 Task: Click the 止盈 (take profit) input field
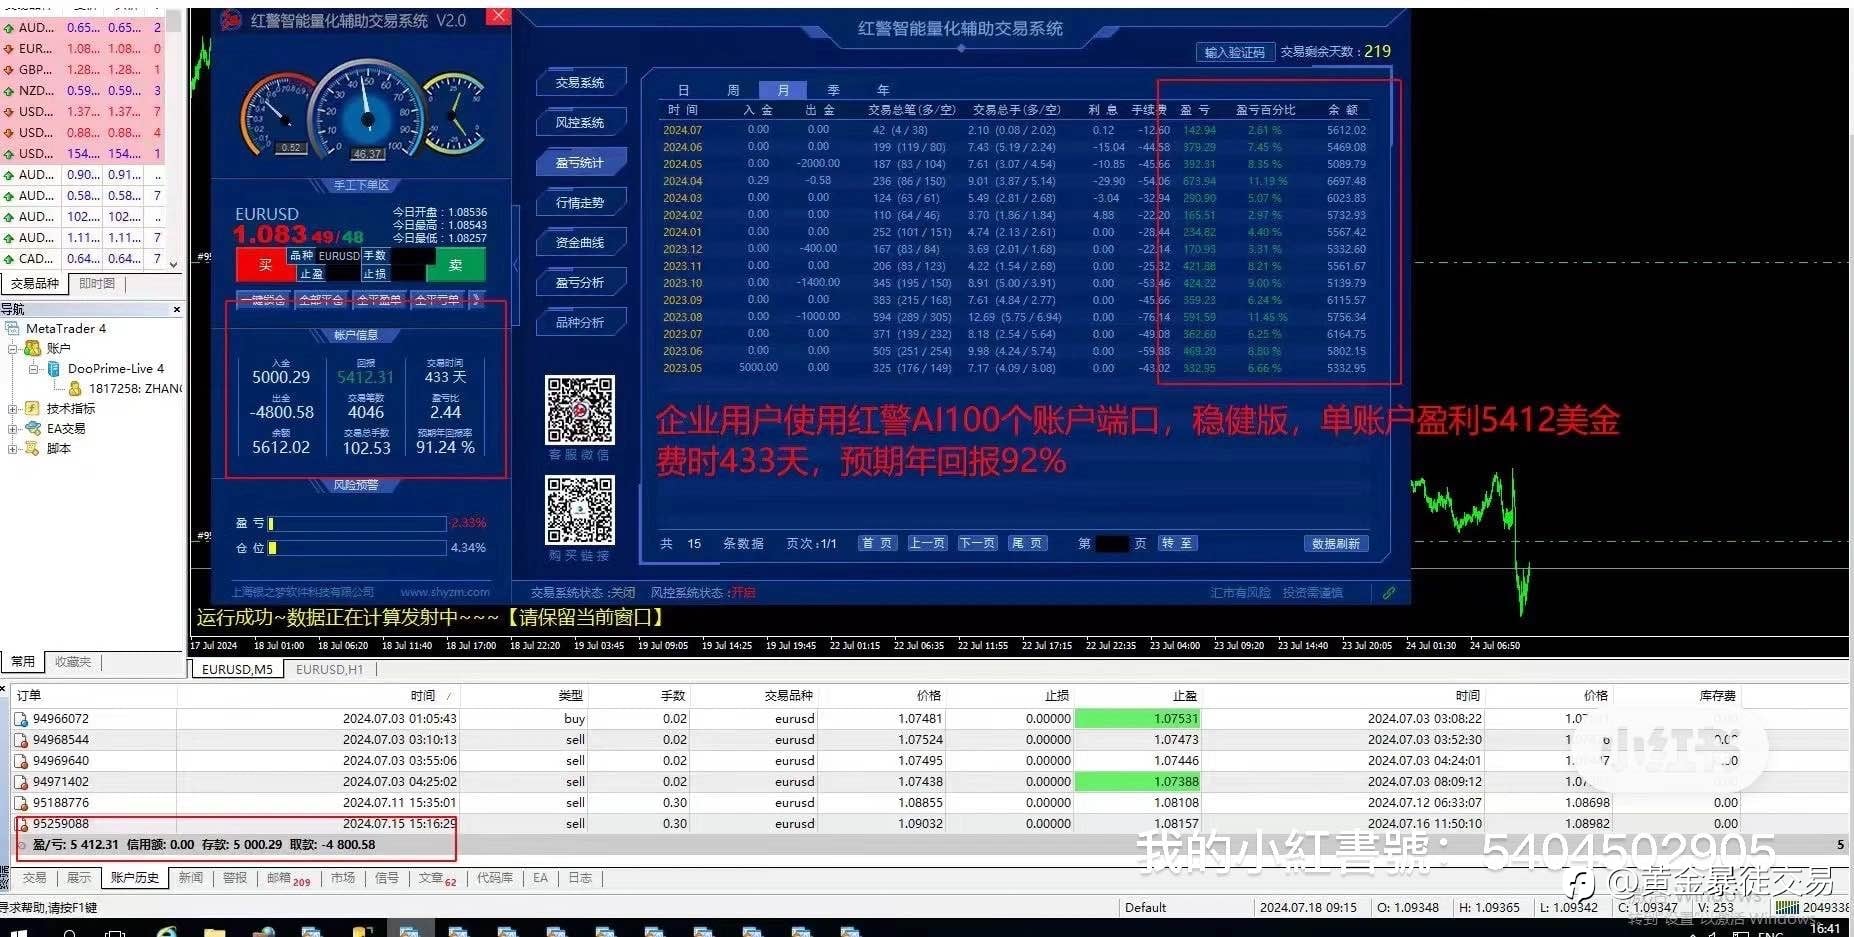[x=342, y=274]
